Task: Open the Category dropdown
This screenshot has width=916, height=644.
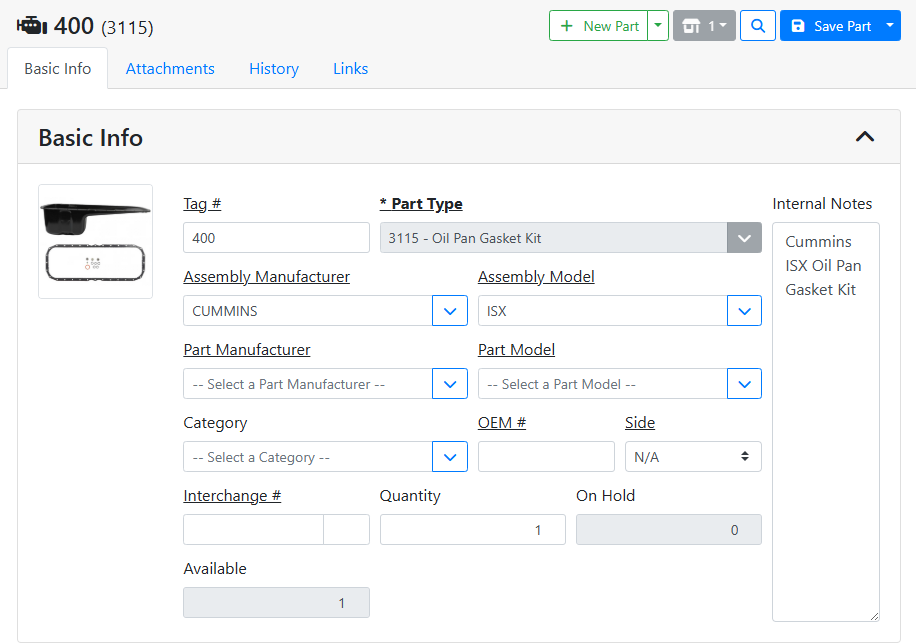Action: [x=450, y=457]
